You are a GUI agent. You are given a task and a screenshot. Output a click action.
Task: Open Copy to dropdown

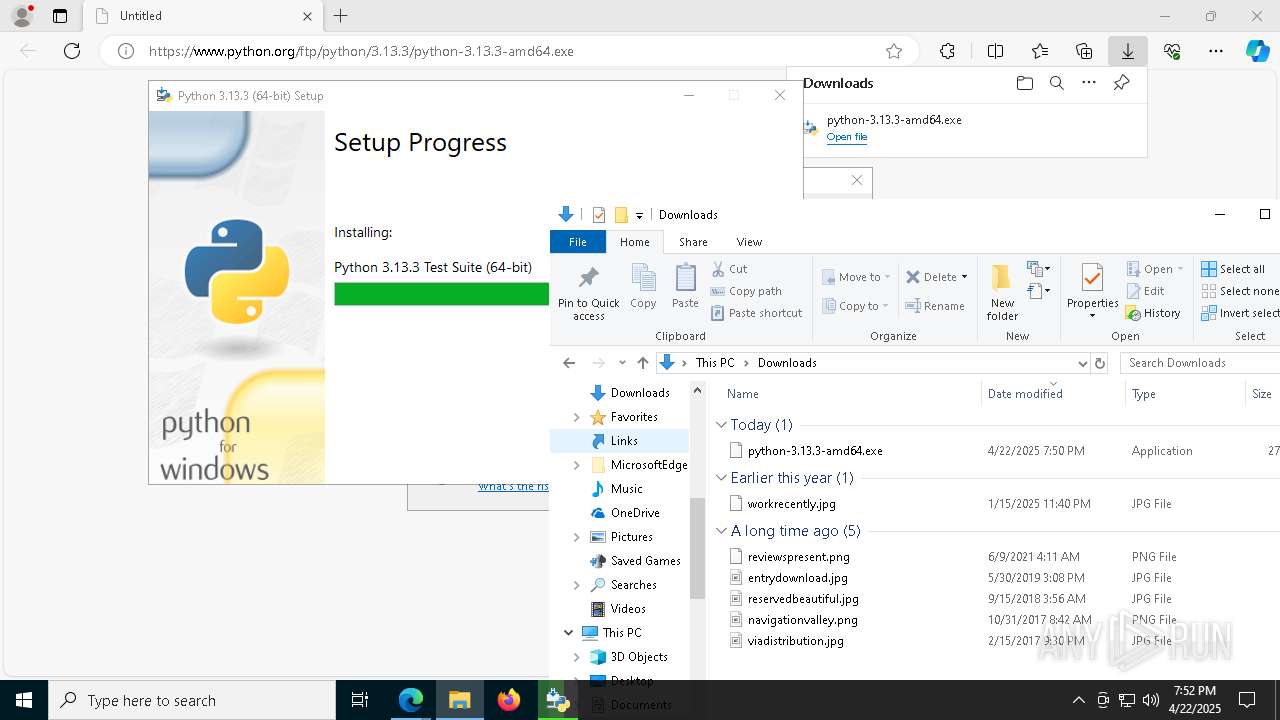pos(856,306)
